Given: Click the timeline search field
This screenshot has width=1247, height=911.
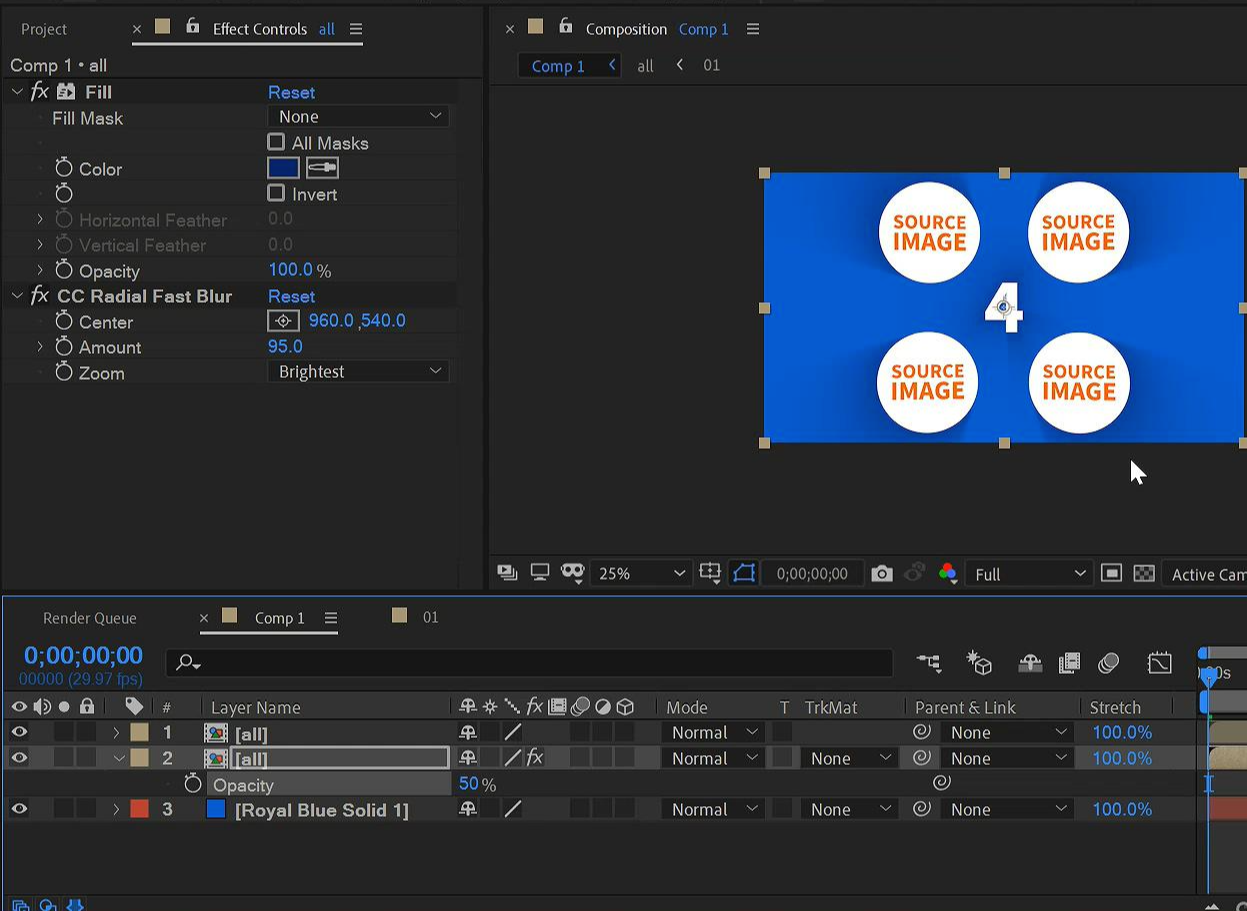Looking at the screenshot, I should (x=530, y=662).
